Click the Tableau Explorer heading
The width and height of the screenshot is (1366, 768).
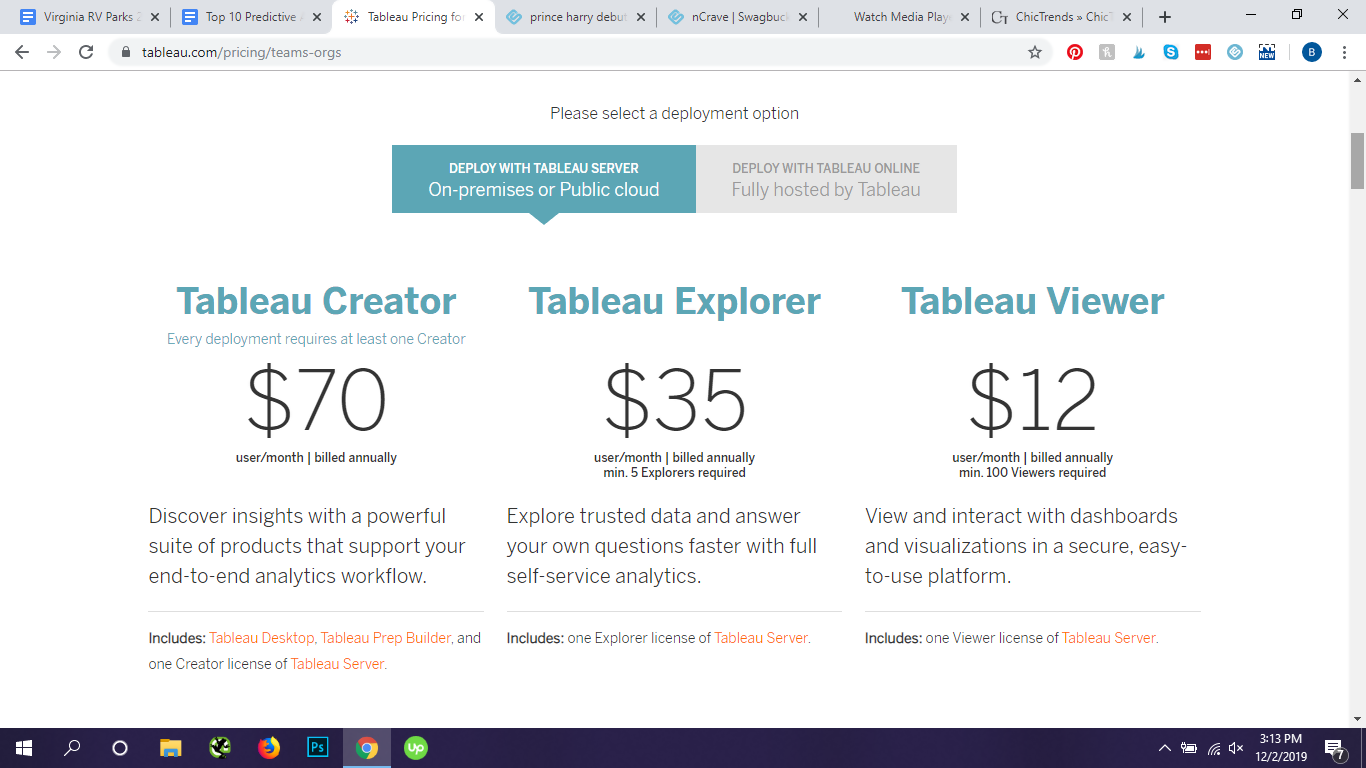coord(675,301)
